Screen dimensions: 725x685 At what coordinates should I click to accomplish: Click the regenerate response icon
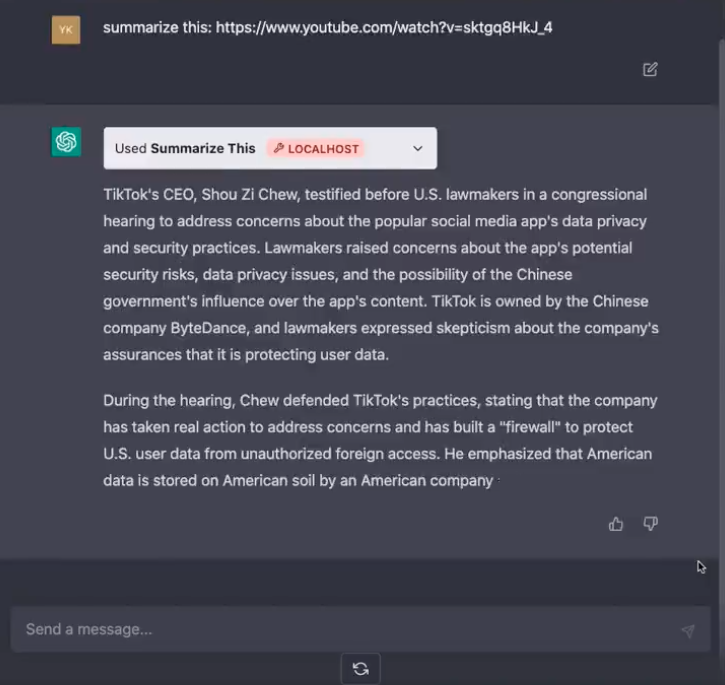click(361, 669)
